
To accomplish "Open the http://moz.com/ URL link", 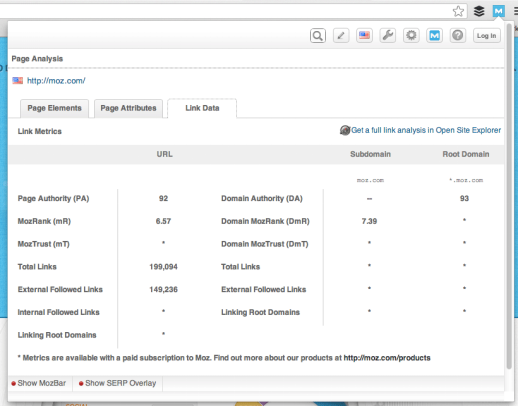I will [x=56, y=81].
